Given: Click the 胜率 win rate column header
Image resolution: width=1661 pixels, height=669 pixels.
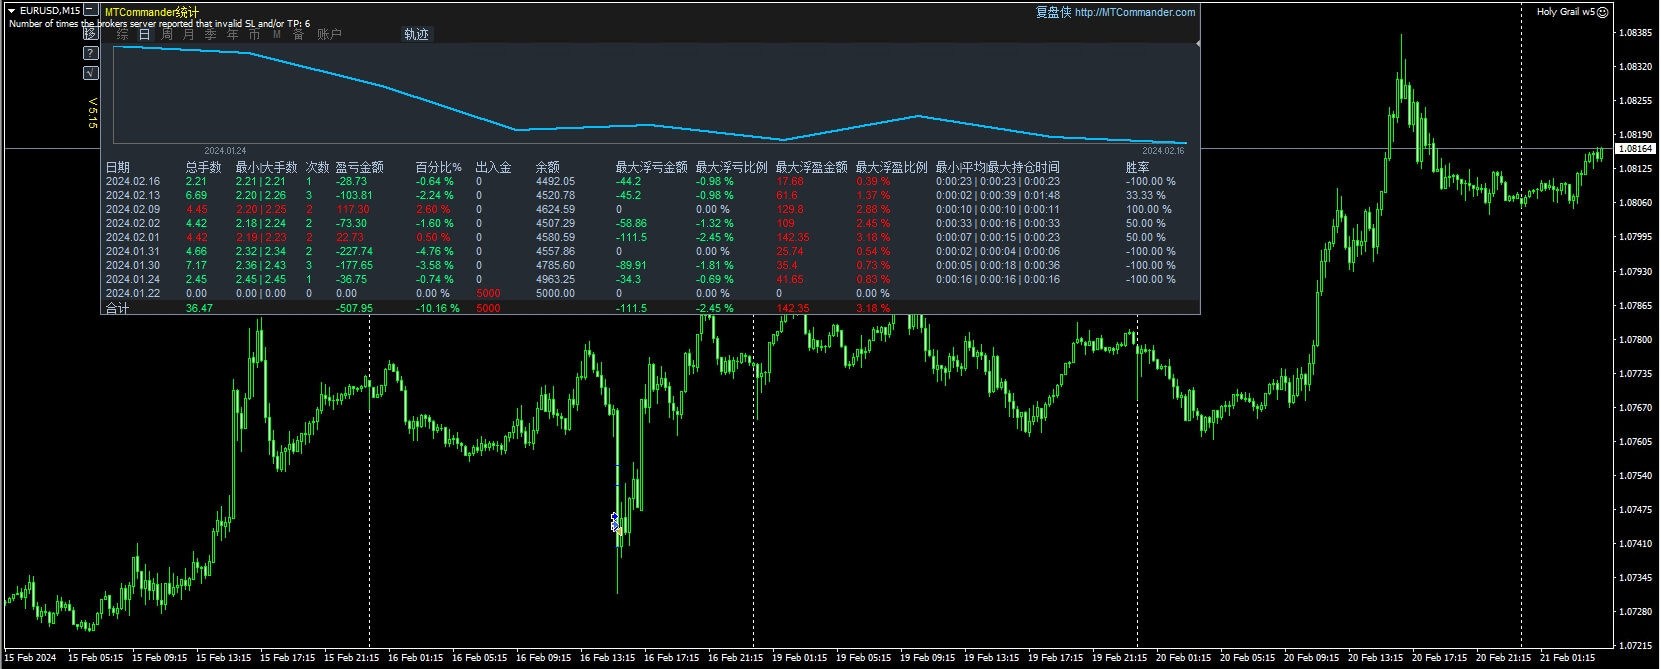Looking at the screenshot, I should coord(1137,167).
